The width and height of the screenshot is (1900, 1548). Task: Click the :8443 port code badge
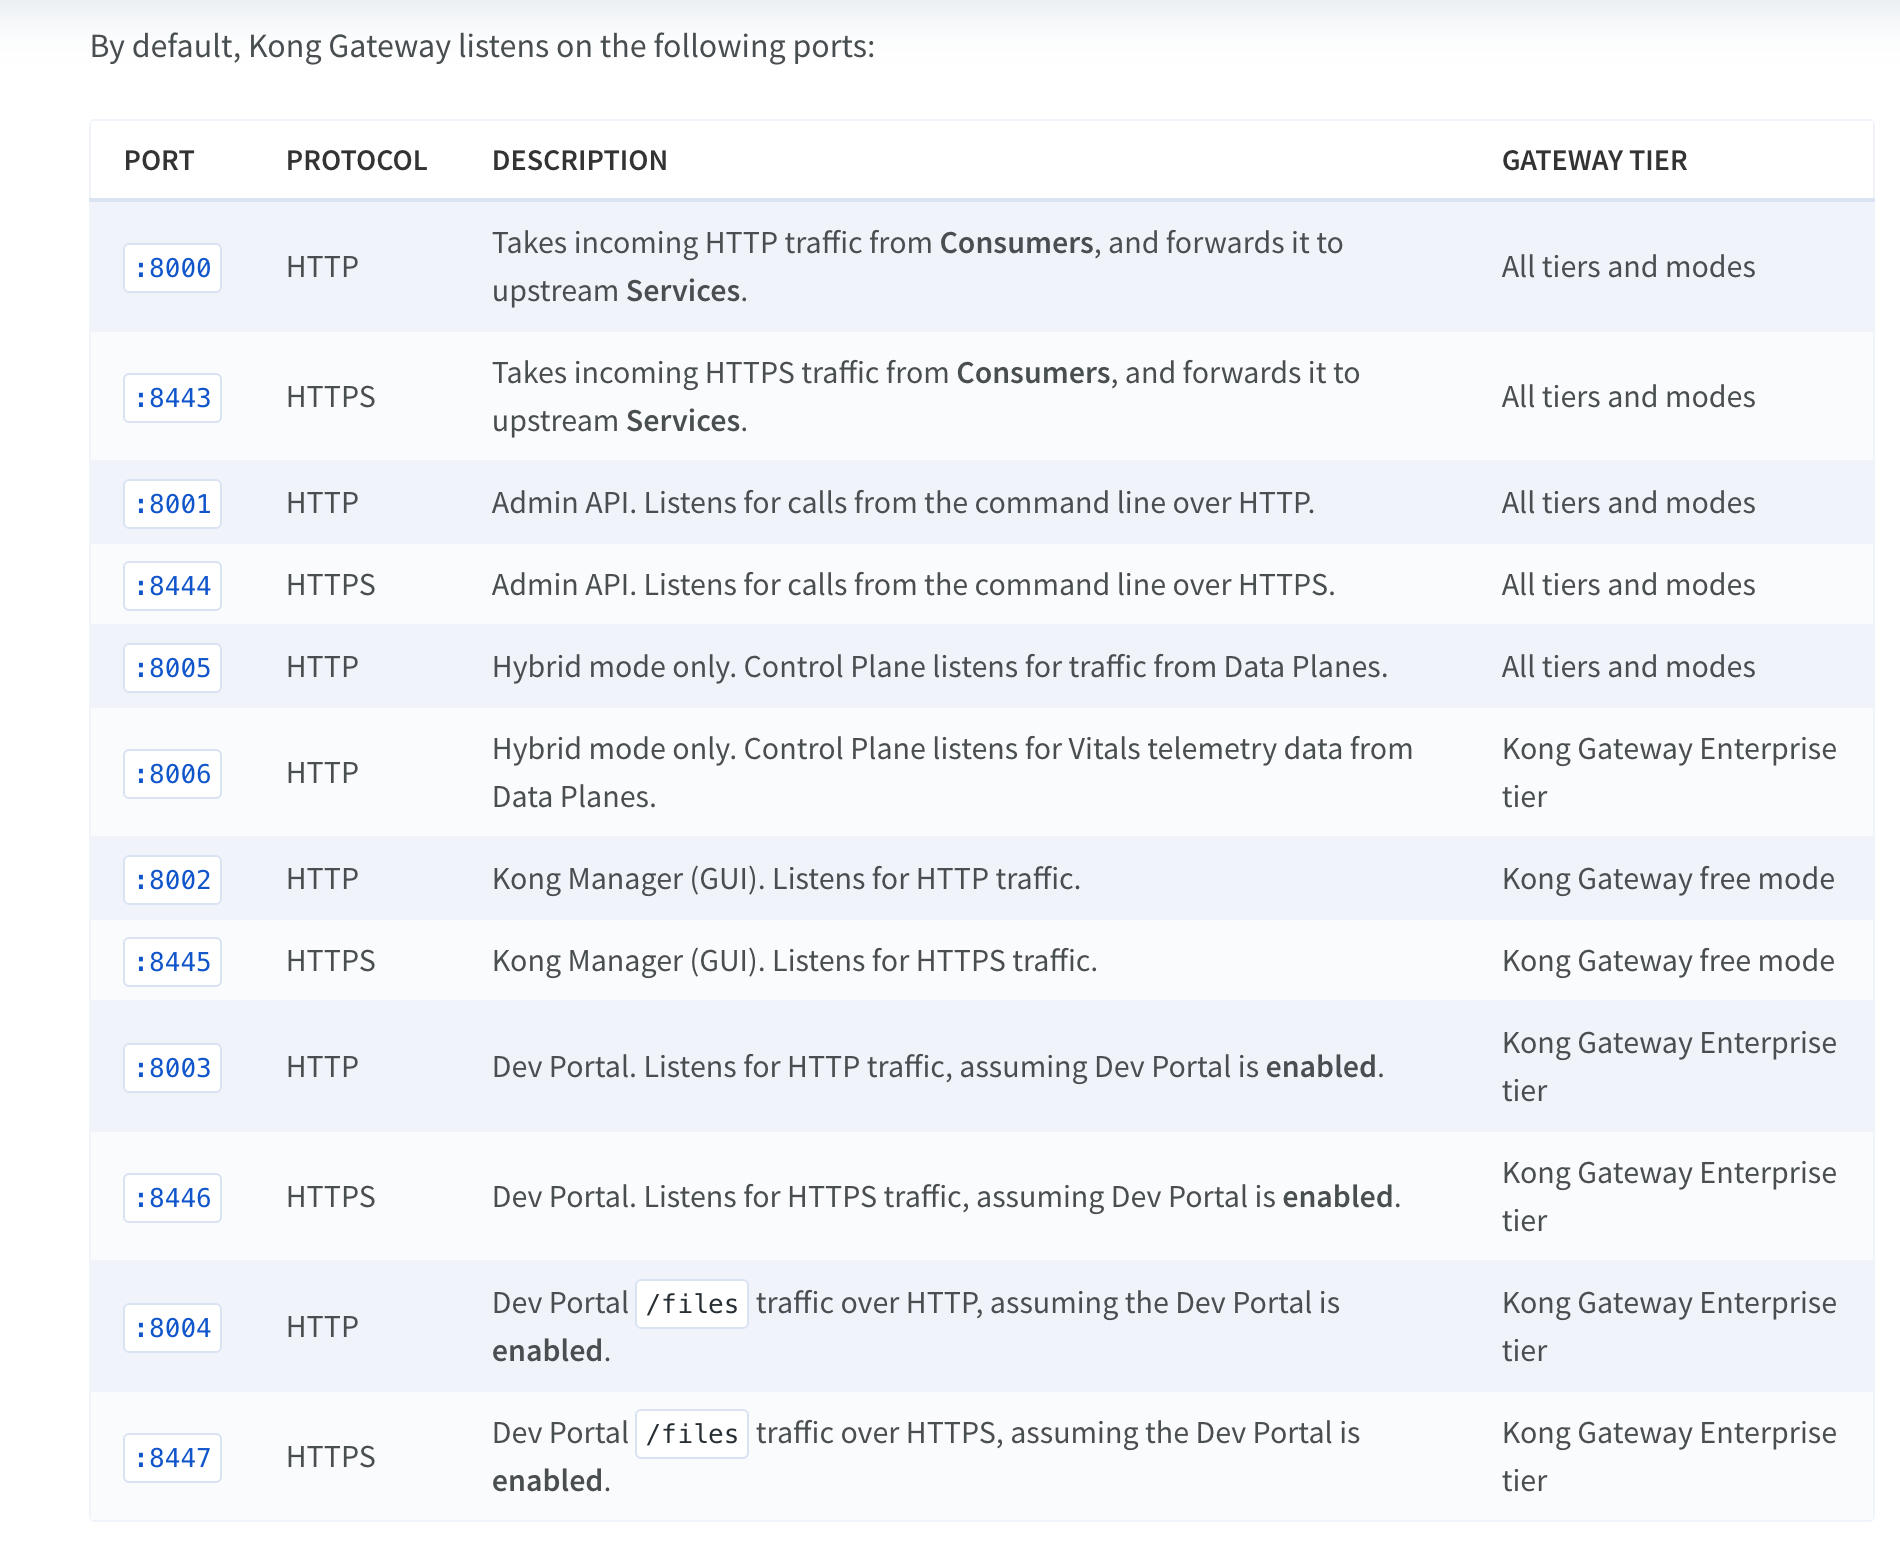[x=172, y=398]
